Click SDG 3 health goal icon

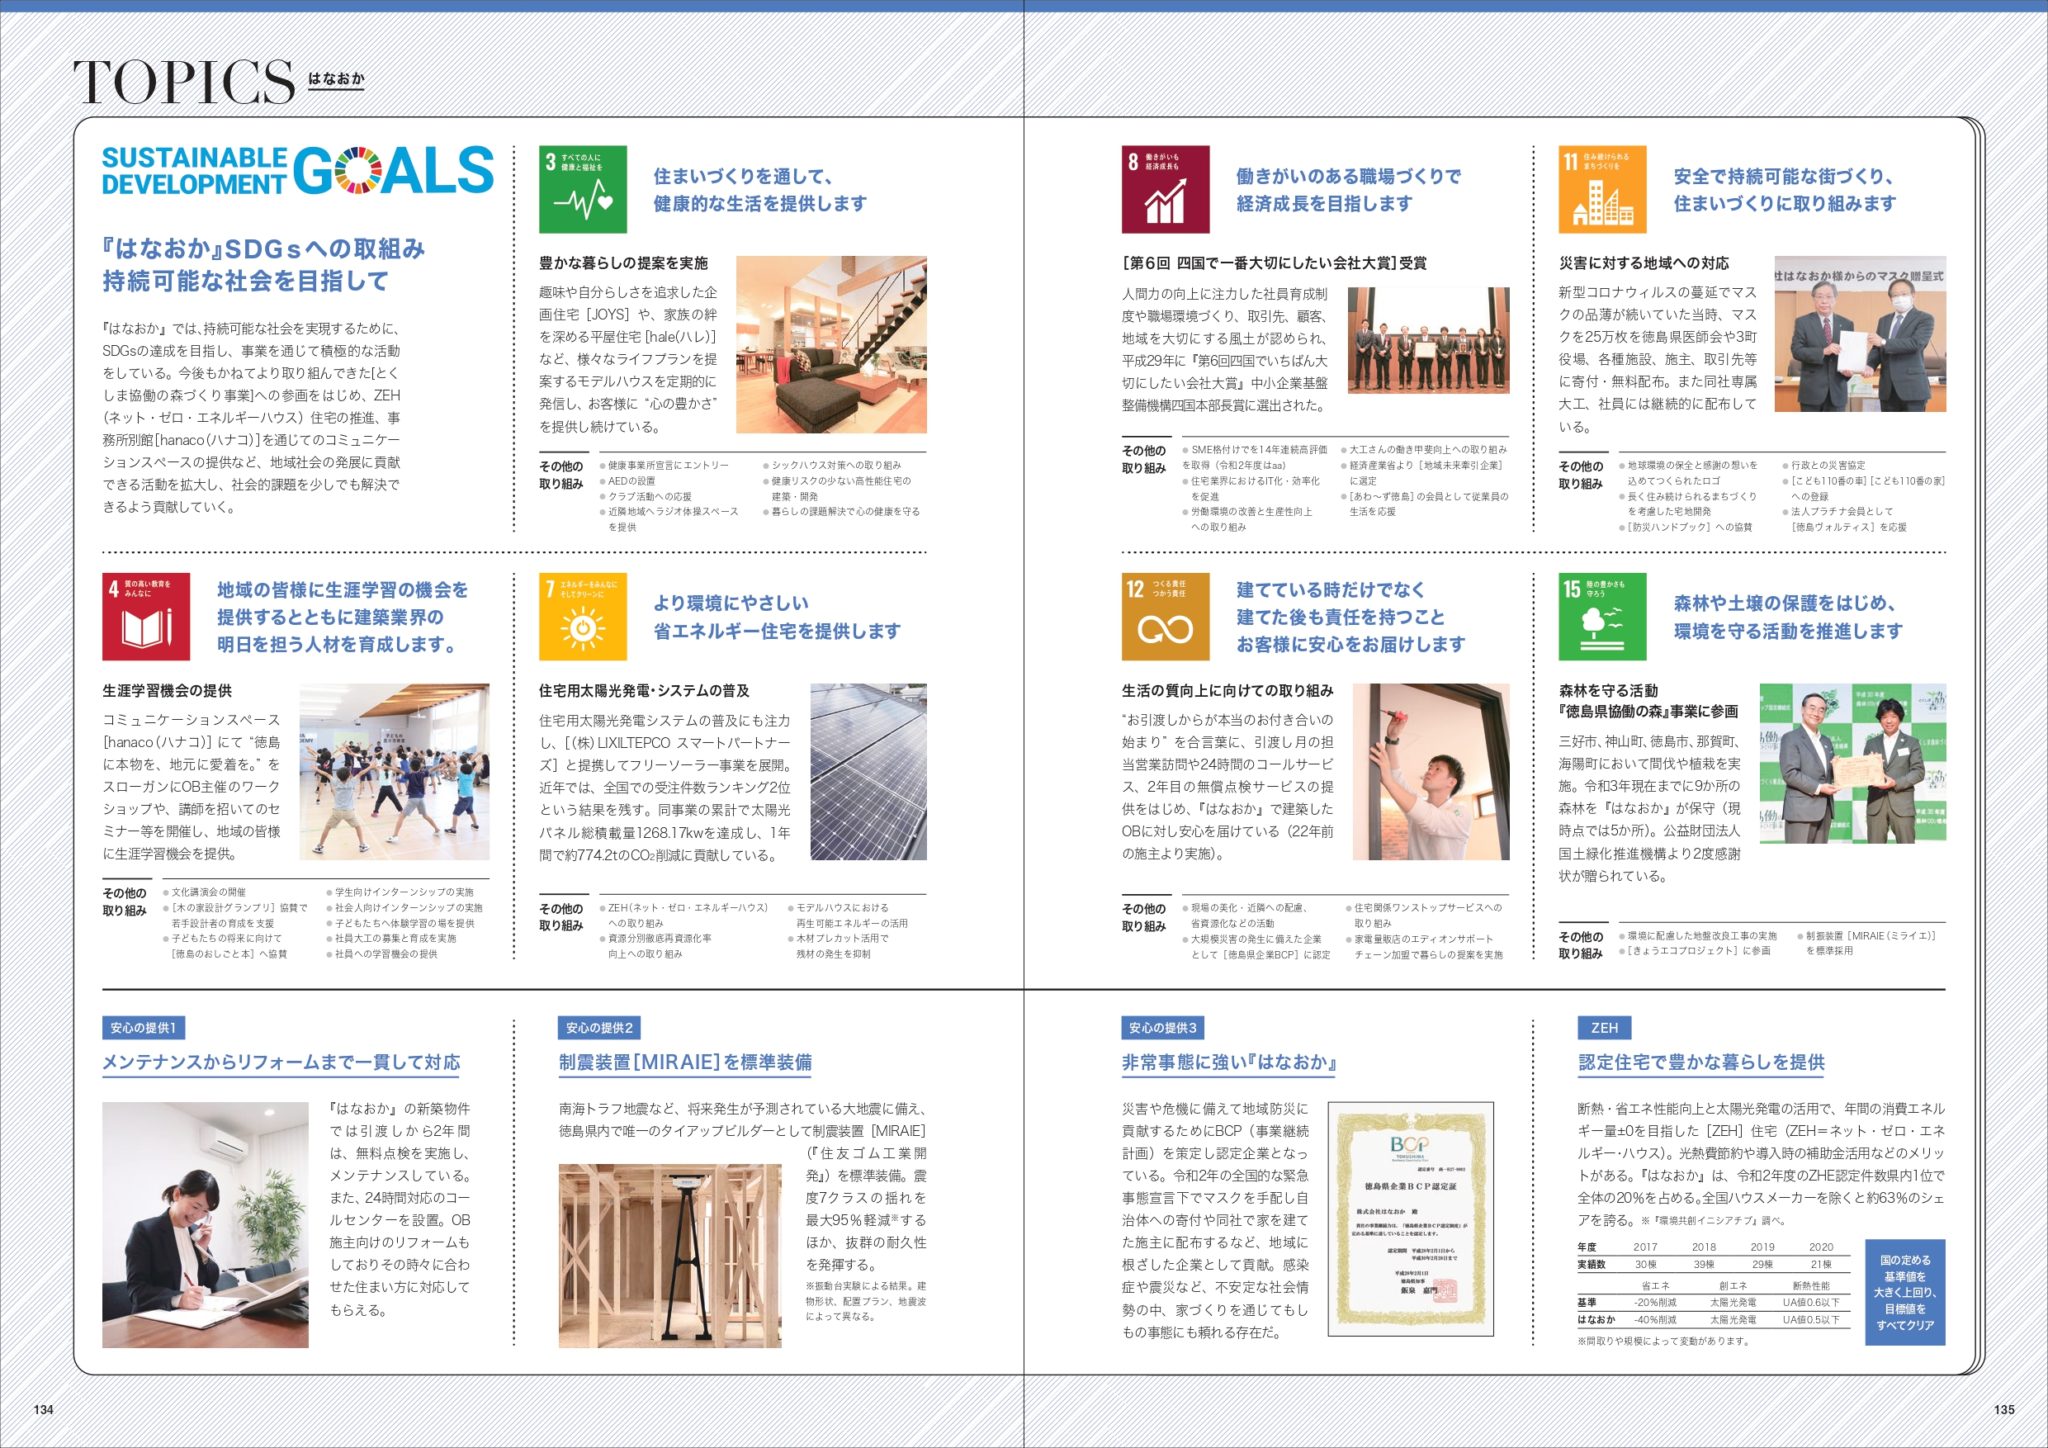[x=582, y=189]
